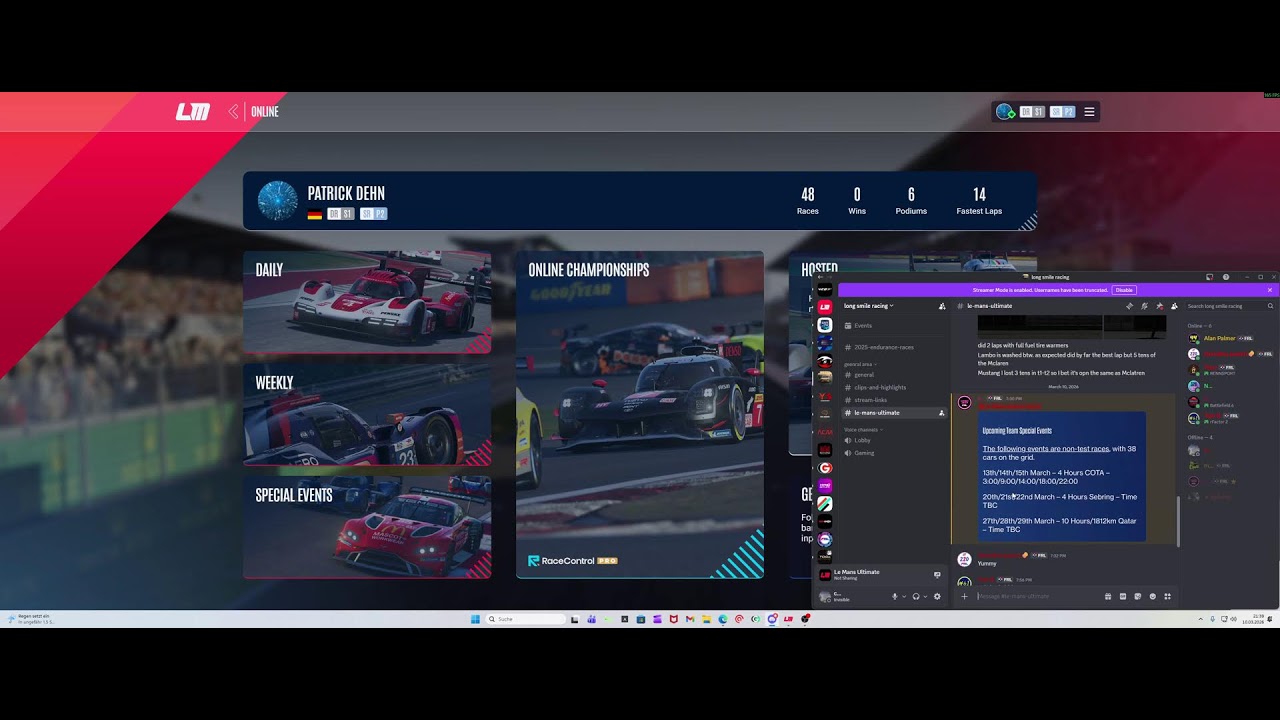The height and width of the screenshot is (720, 1280).
Task: Toggle member list in channel header
Action: pos(1174,306)
